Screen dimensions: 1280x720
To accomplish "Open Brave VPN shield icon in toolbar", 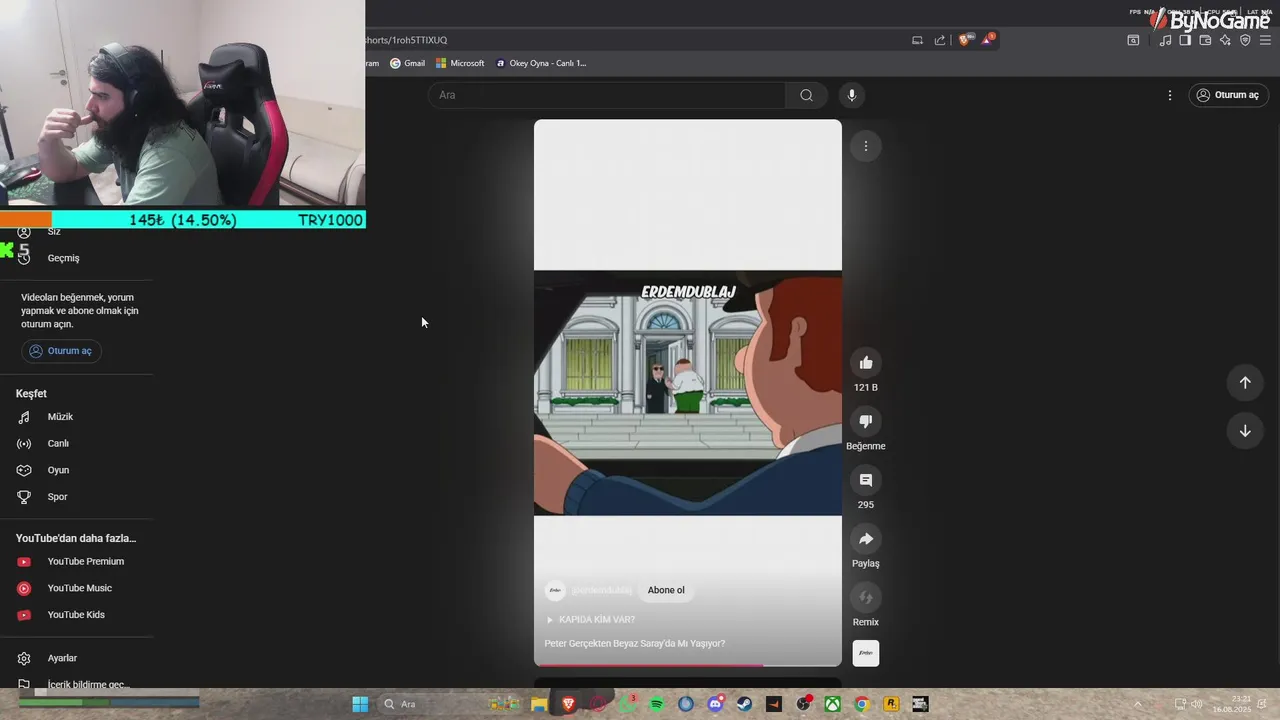I will tap(1245, 40).
